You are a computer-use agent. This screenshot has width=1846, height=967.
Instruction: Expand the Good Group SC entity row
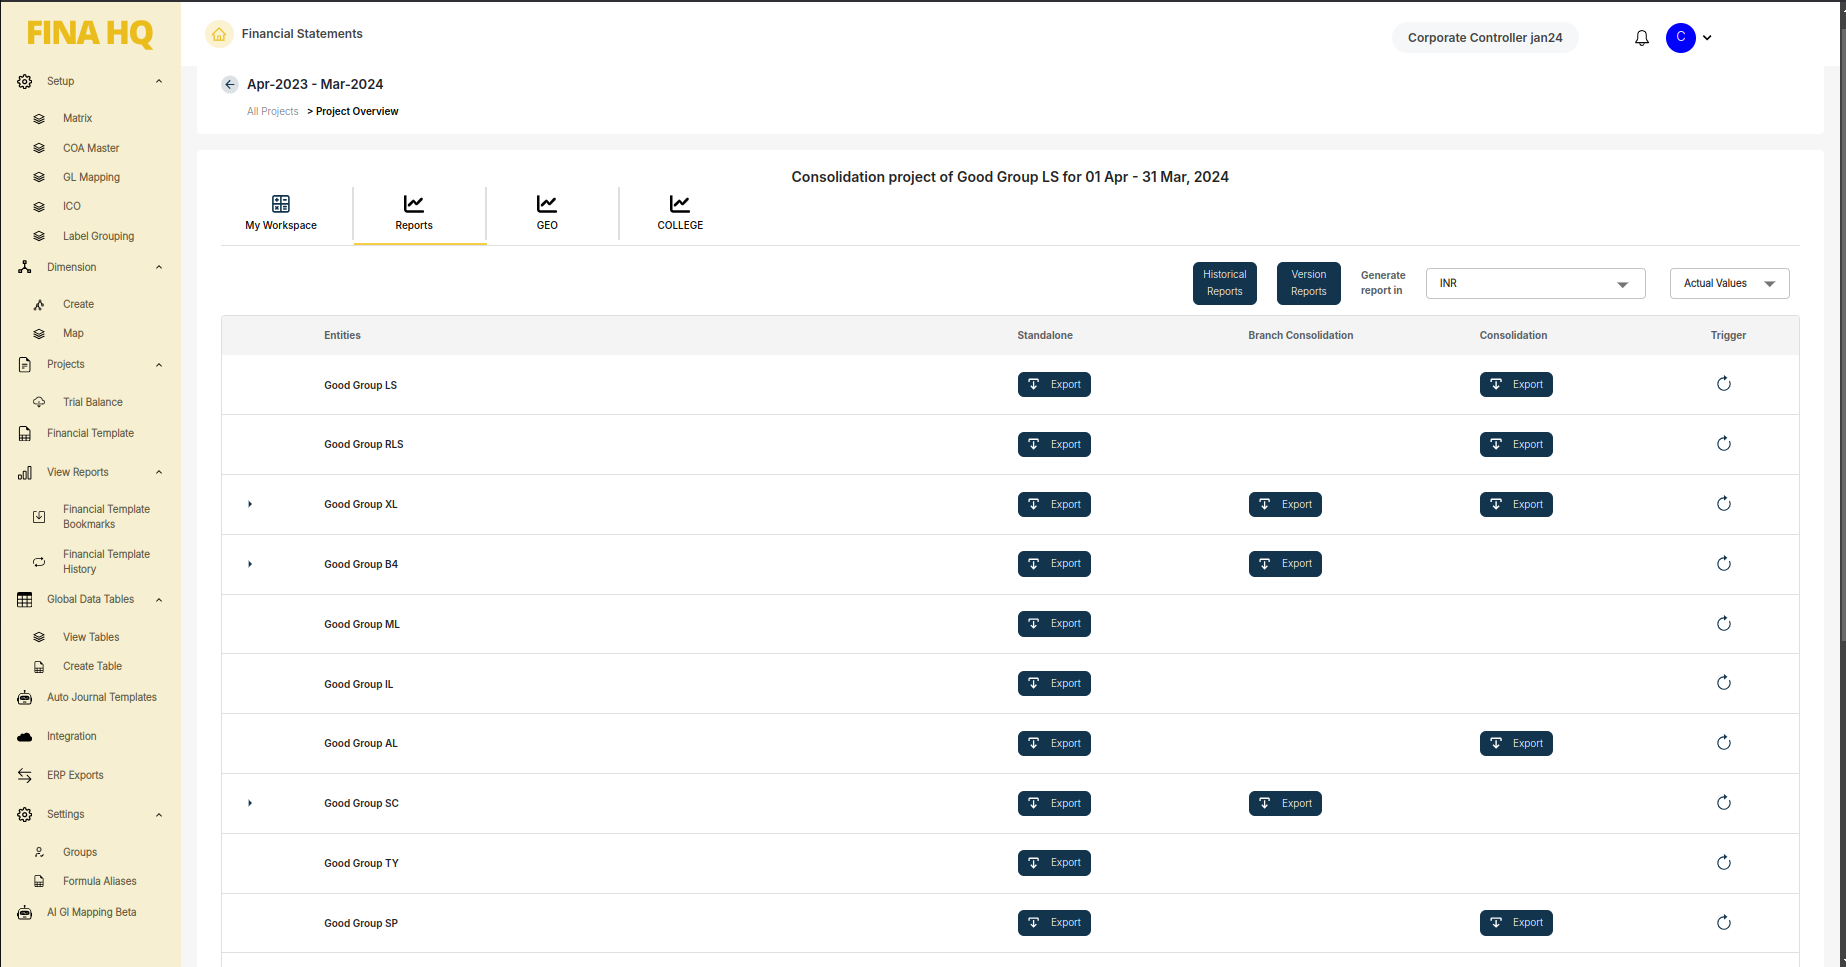coord(250,803)
